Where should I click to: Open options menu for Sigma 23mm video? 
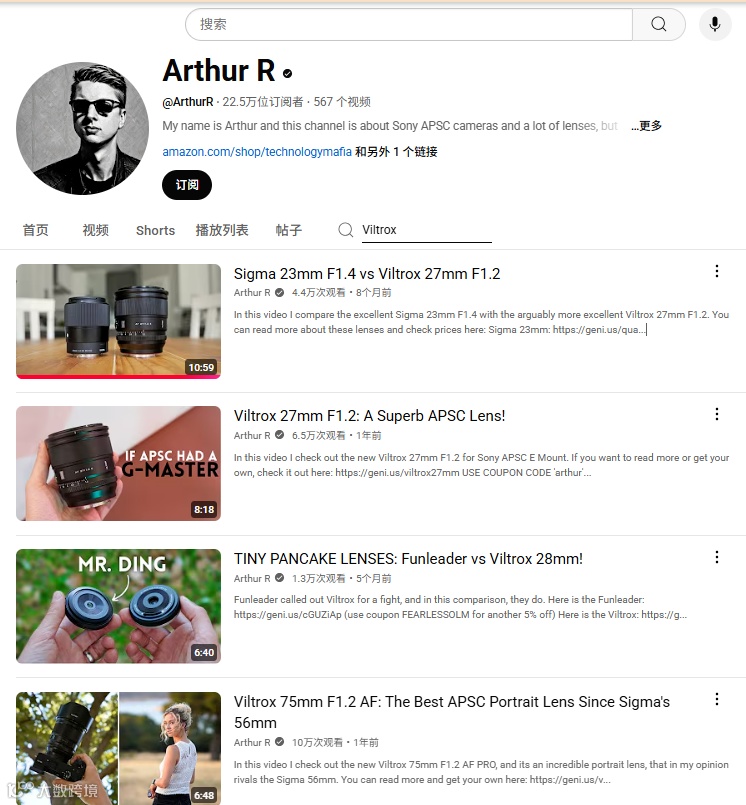click(717, 272)
